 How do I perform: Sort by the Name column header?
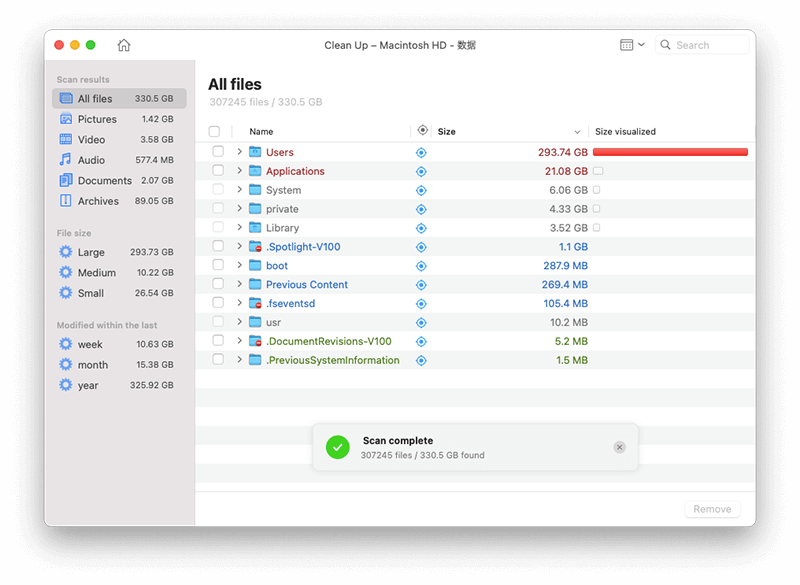(x=261, y=132)
